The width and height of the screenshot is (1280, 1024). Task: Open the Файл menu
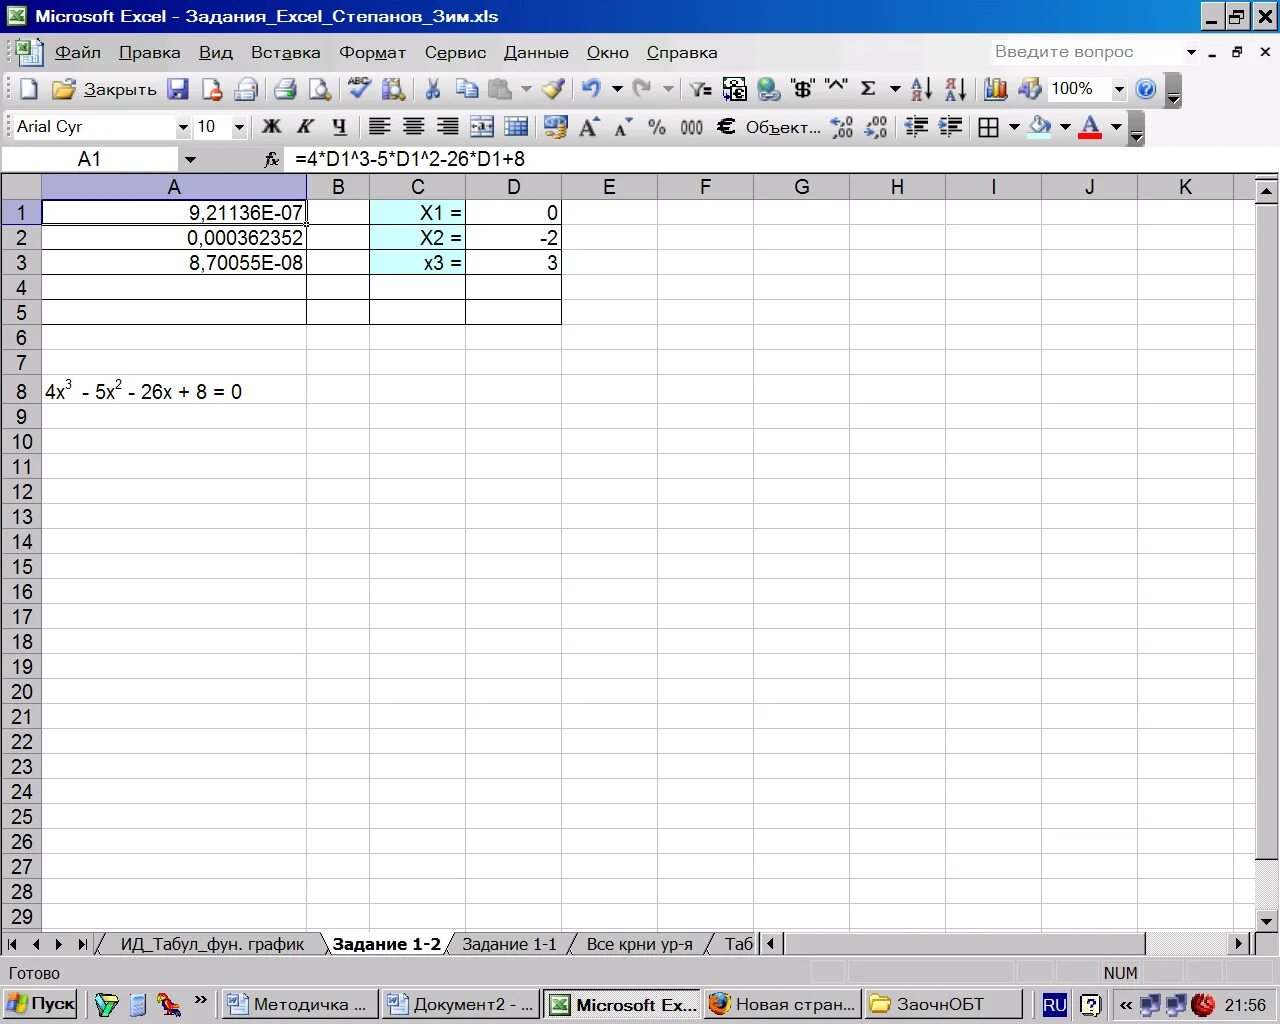pos(77,52)
